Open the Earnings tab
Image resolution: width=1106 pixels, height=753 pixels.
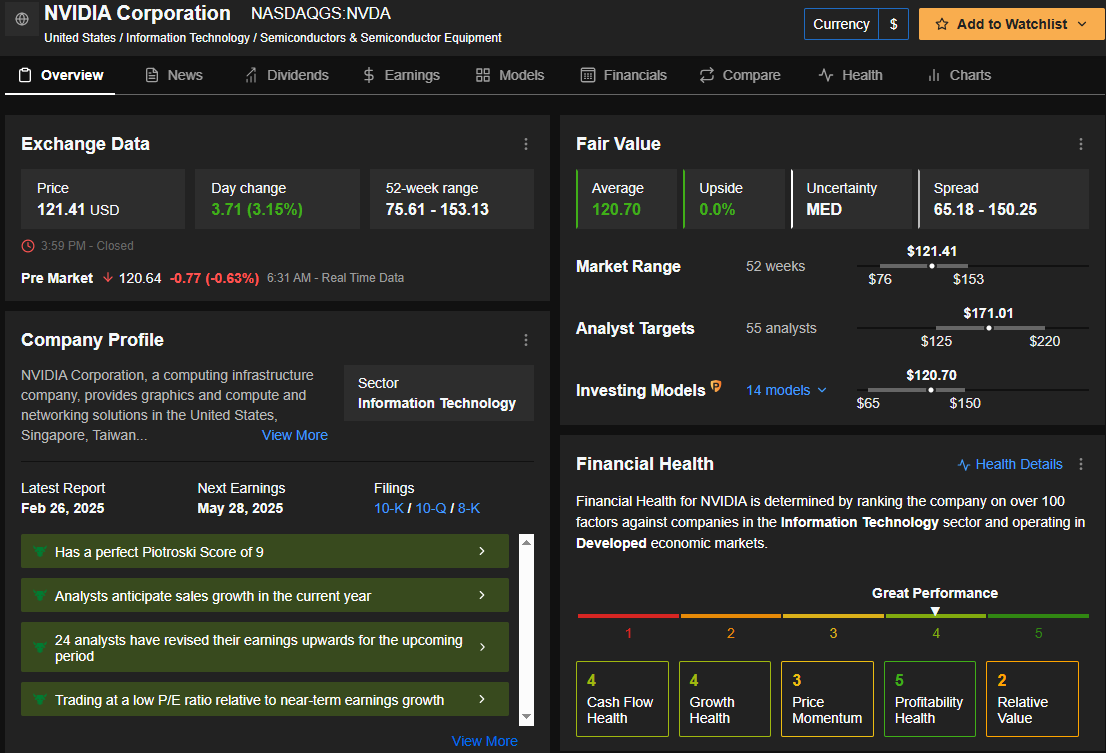[x=401, y=75]
